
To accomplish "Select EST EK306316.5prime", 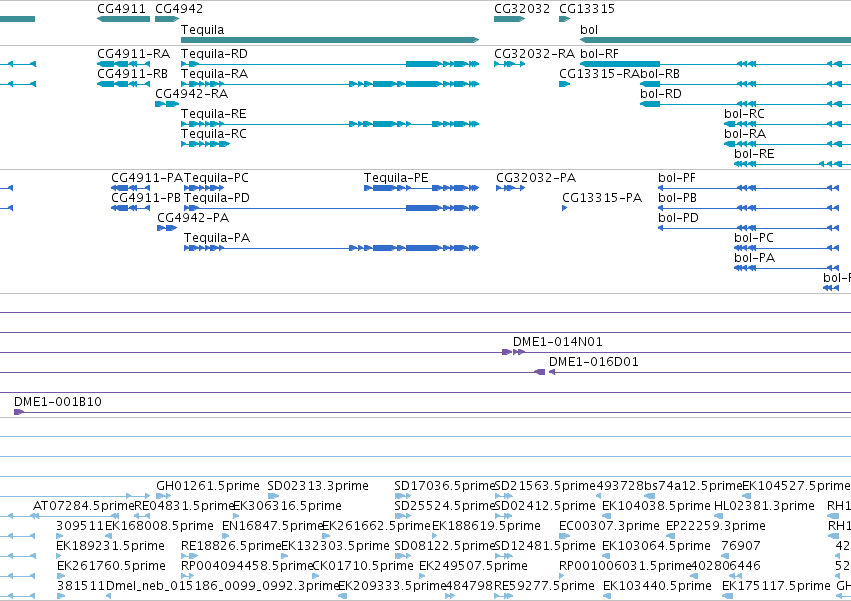I will 288,506.
